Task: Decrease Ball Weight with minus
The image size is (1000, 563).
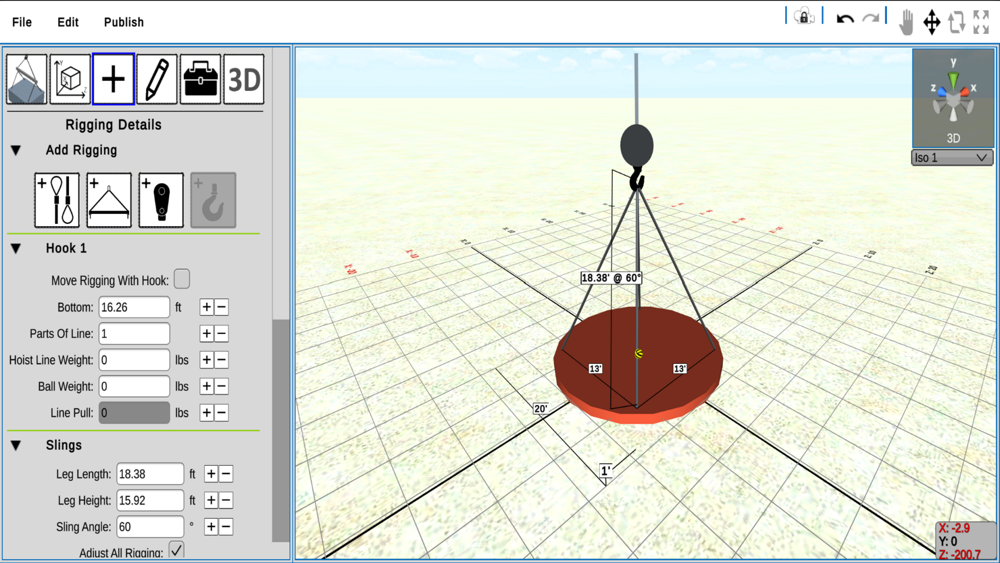Action: click(221, 386)
